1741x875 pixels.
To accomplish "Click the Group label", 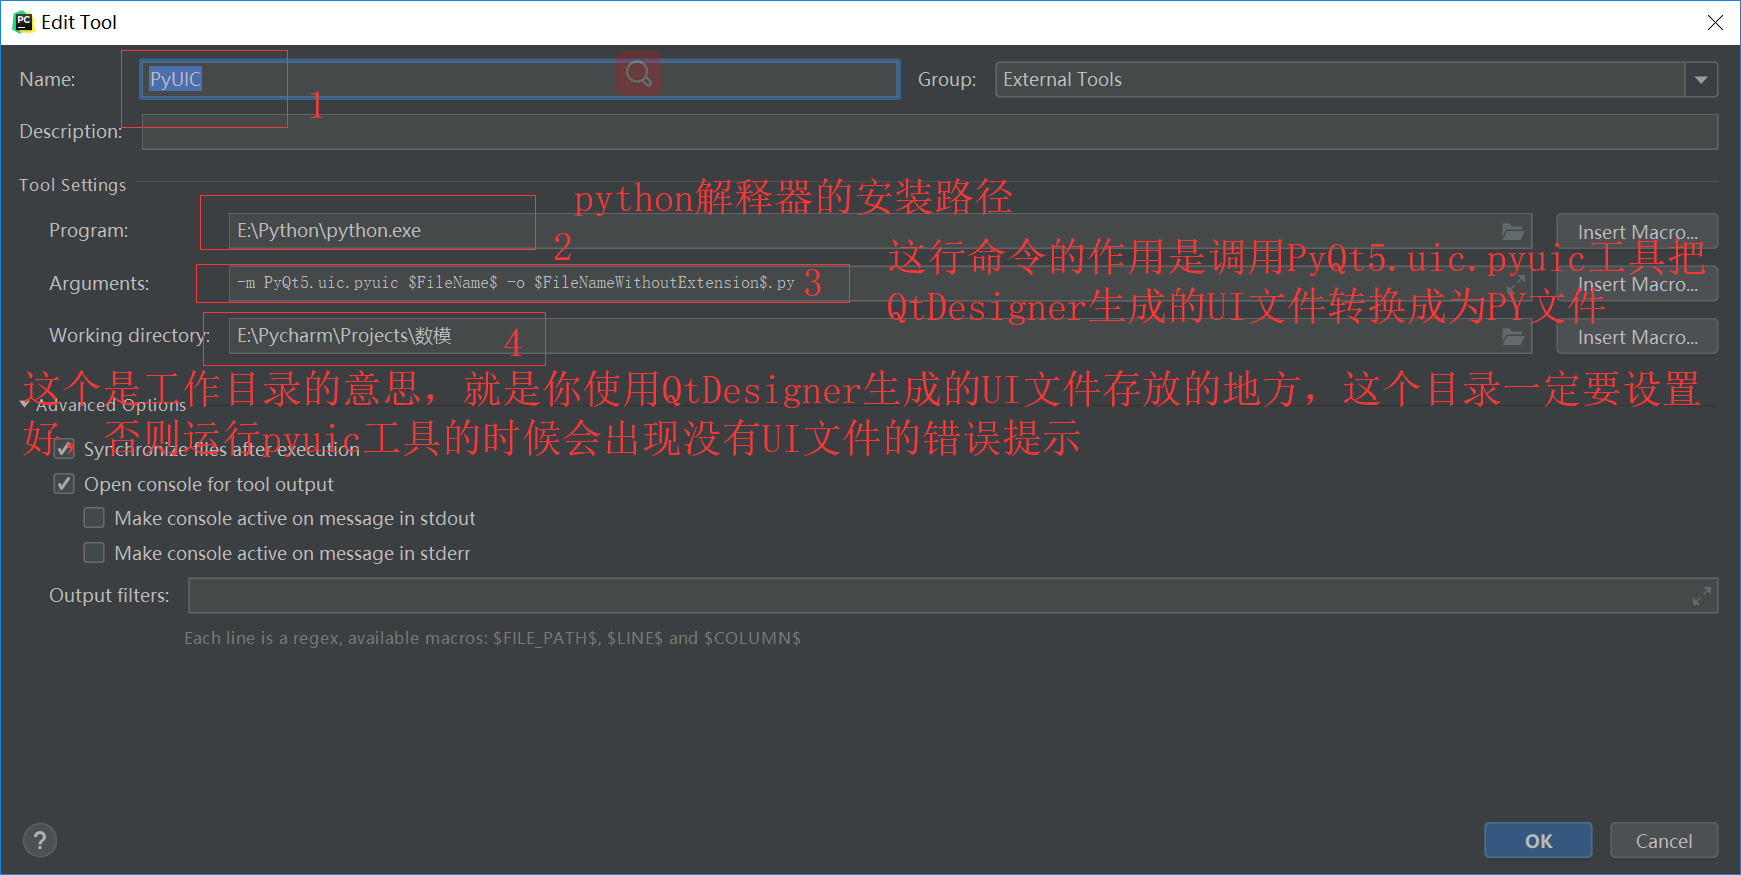I will coord(947,80).
